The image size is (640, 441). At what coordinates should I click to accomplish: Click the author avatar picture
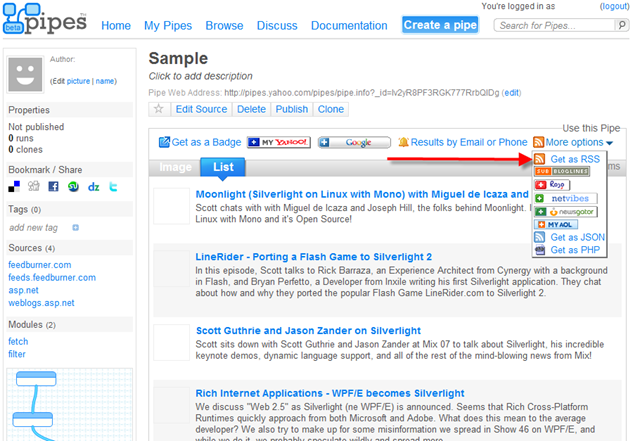coord(25,74)
